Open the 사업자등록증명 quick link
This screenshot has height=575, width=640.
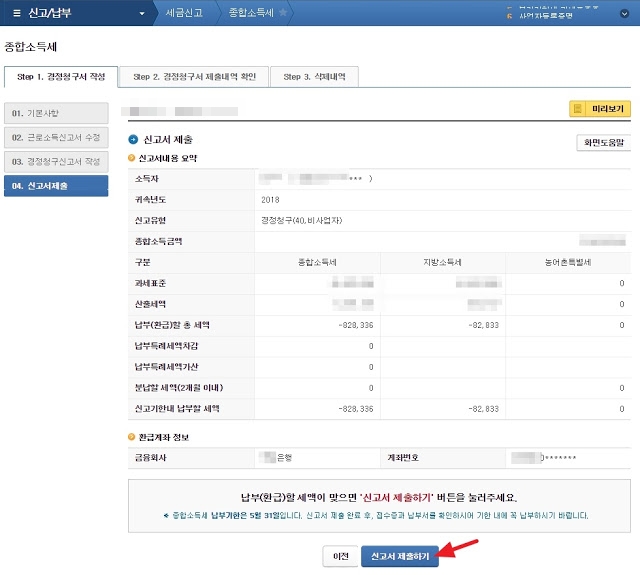coord(546,16)
